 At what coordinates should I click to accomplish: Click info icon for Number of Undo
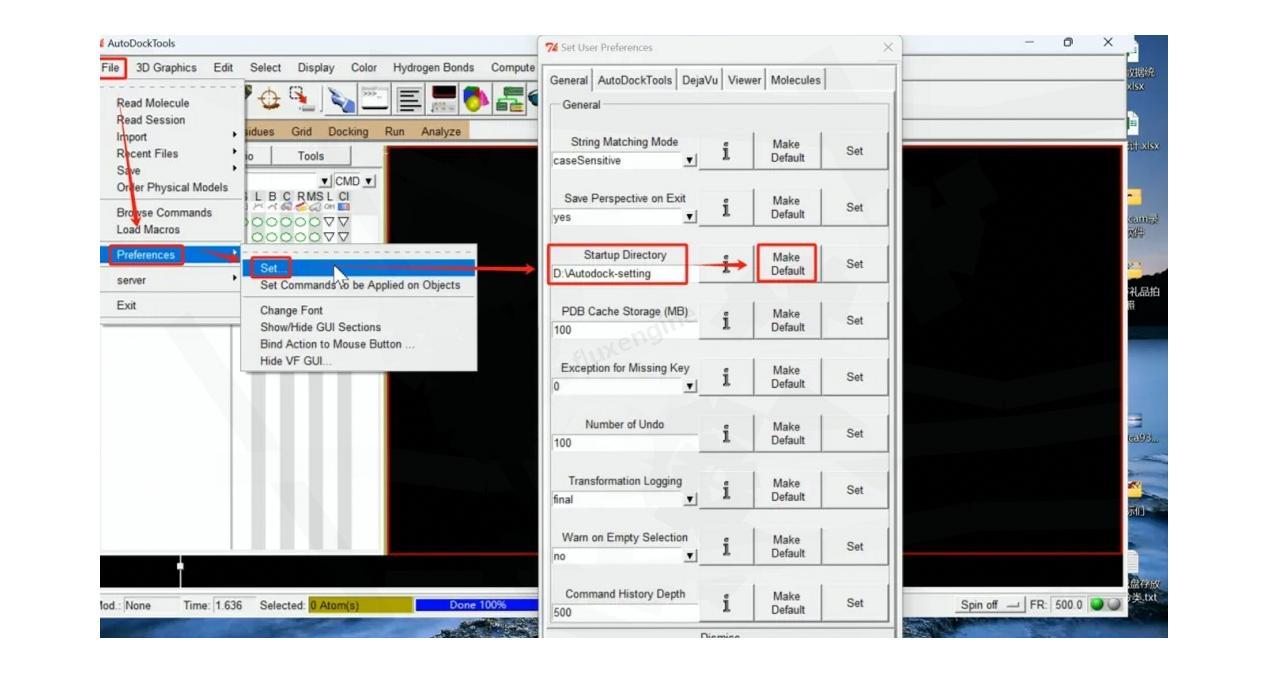pyautogui.click(x=726, y=433)
